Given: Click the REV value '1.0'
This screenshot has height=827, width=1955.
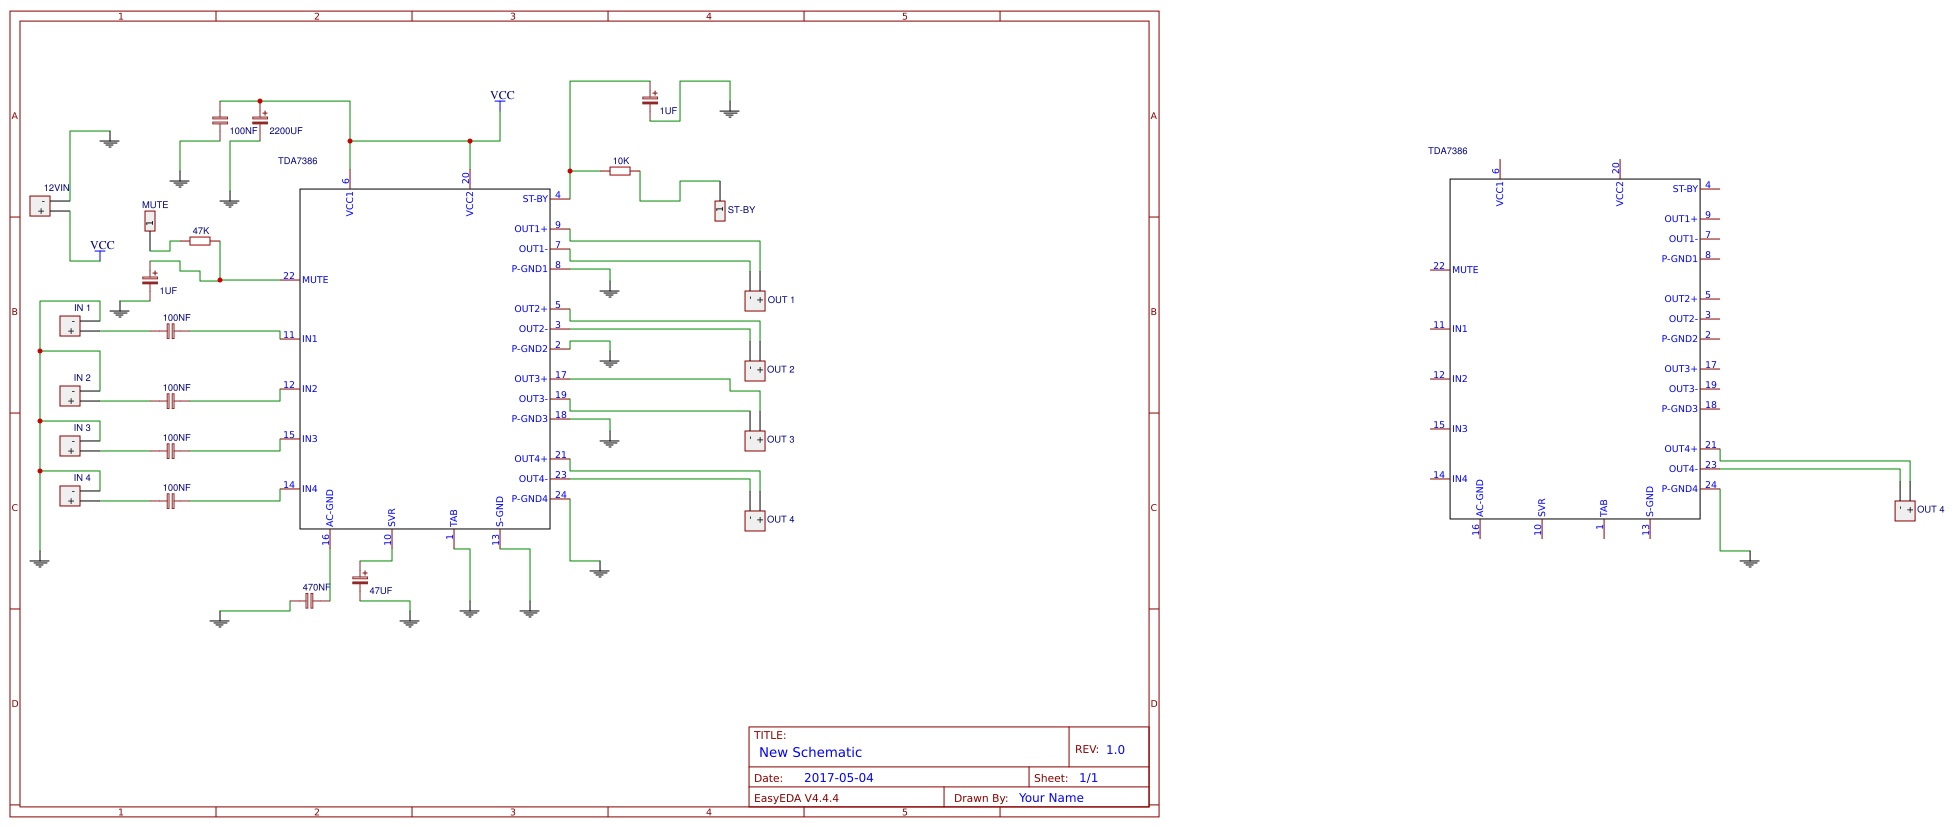Looking at the screenshot, I should [1115, 749].
